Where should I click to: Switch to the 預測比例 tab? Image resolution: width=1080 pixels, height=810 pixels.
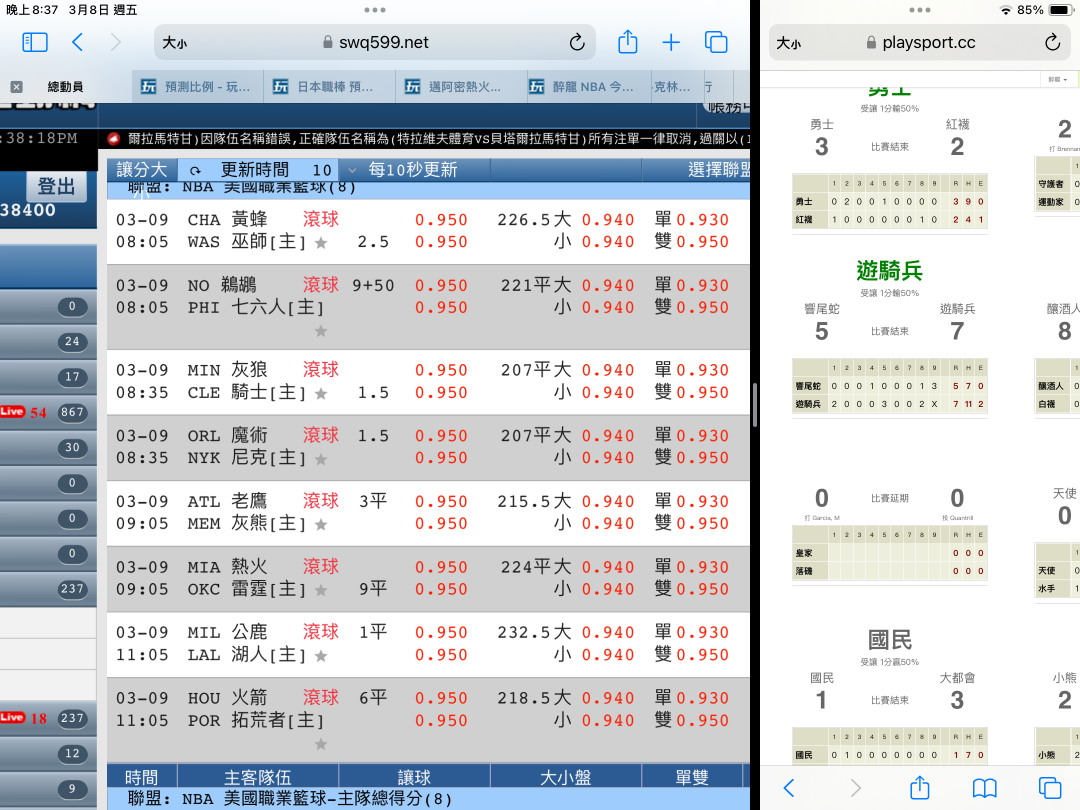(198, 87)
